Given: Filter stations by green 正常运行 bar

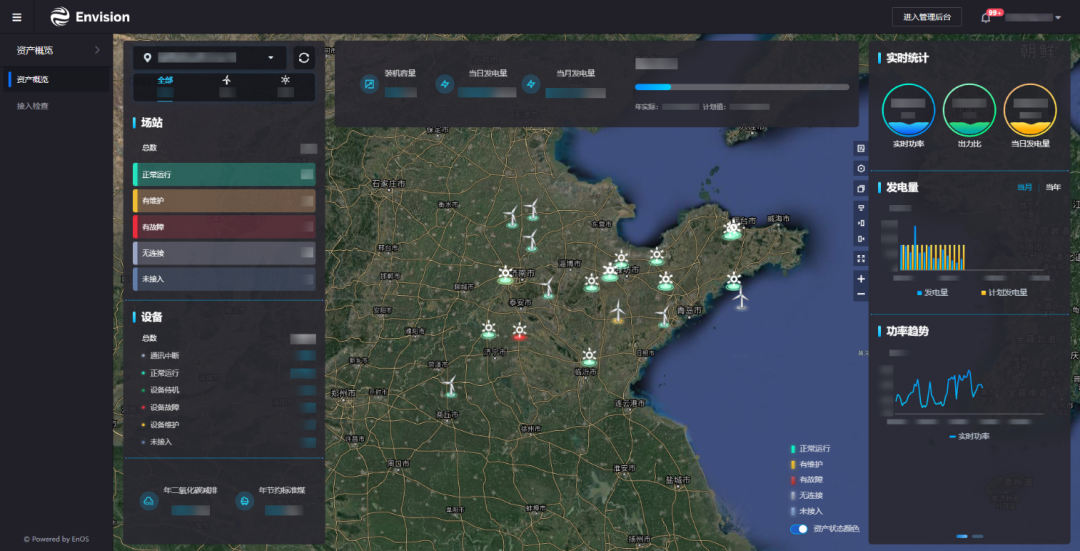Looking at the screenshot, I should 224,174.
